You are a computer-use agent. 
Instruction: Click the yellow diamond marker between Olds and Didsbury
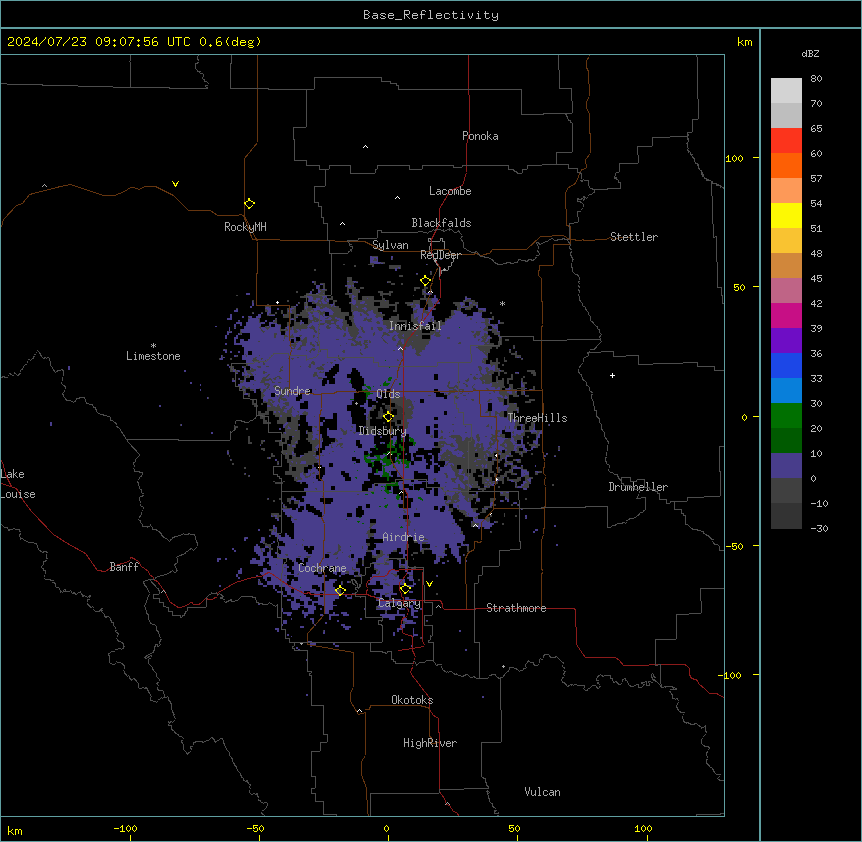coord(388,417)
